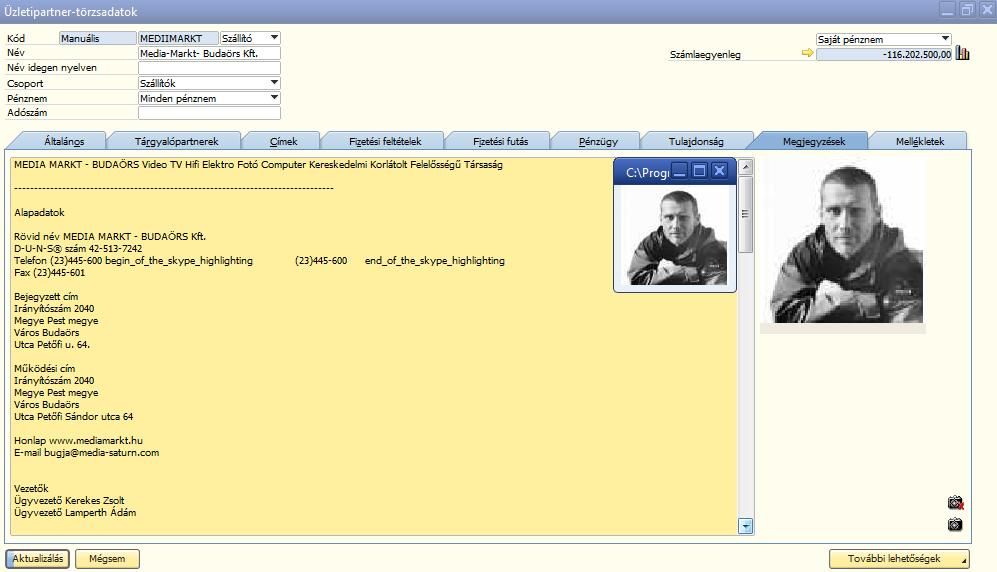Open the Tárgyalópartnerek tab

pyautogui.click(x=176, y=141)
